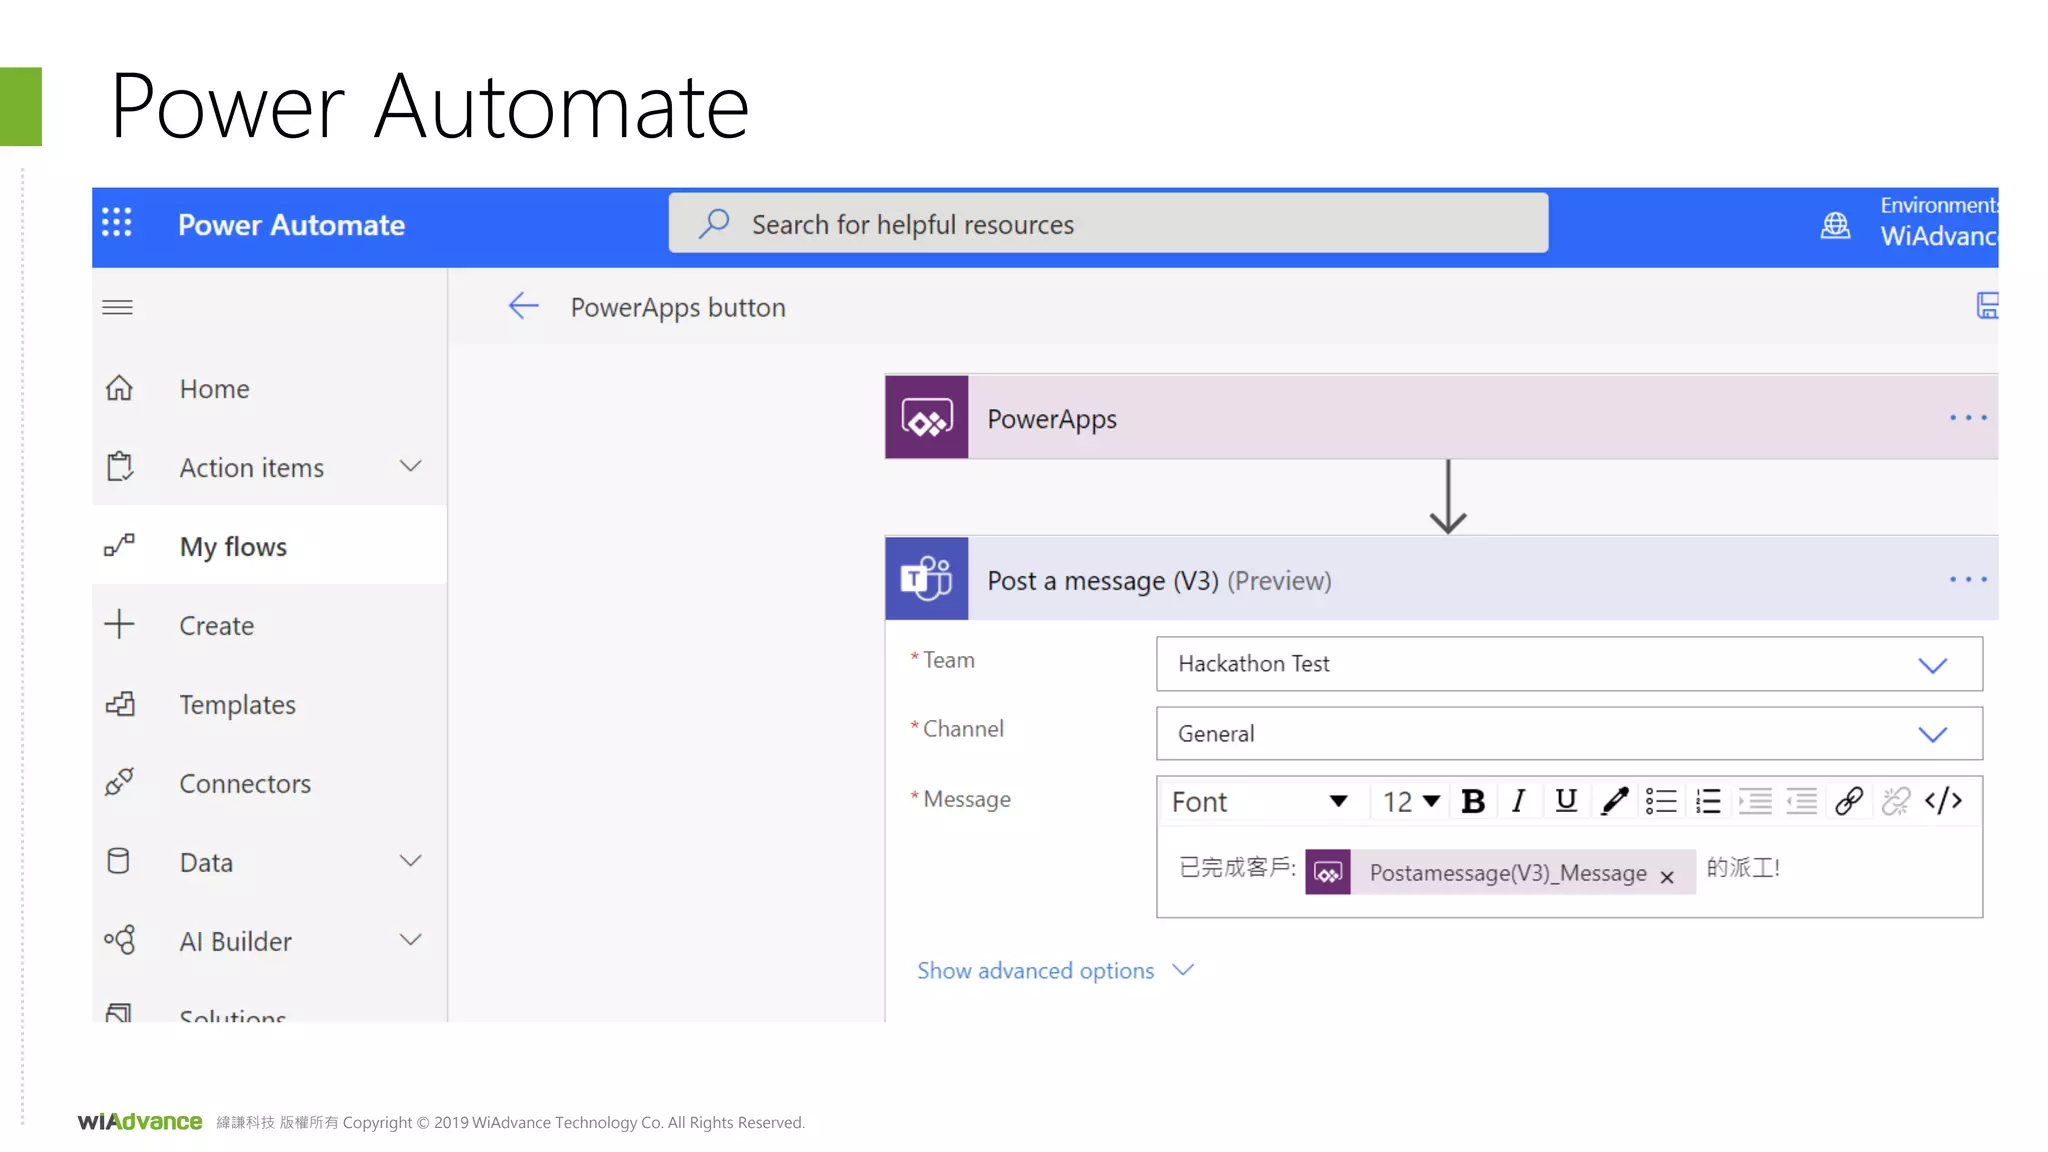Click the Underline formatting icon
2048x1152 pixels.
click(1566, 801)
